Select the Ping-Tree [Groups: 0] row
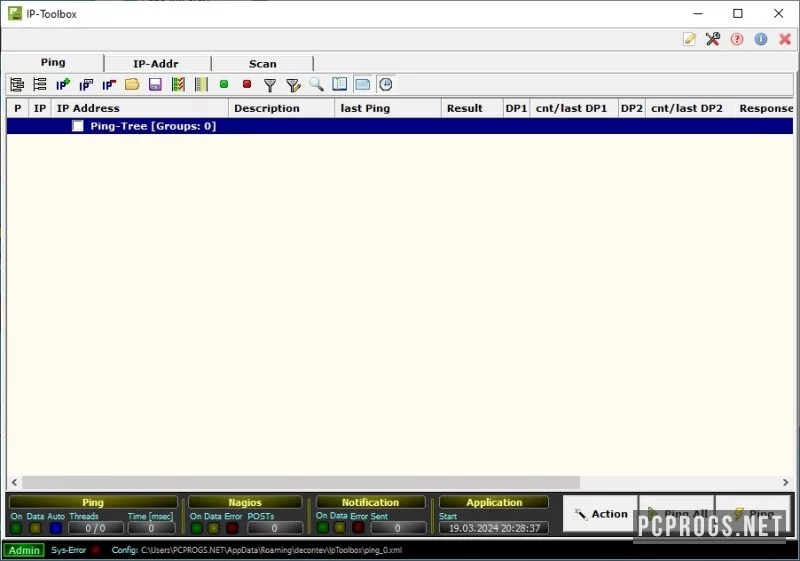The image size is (800, 561). pos(400,126)
